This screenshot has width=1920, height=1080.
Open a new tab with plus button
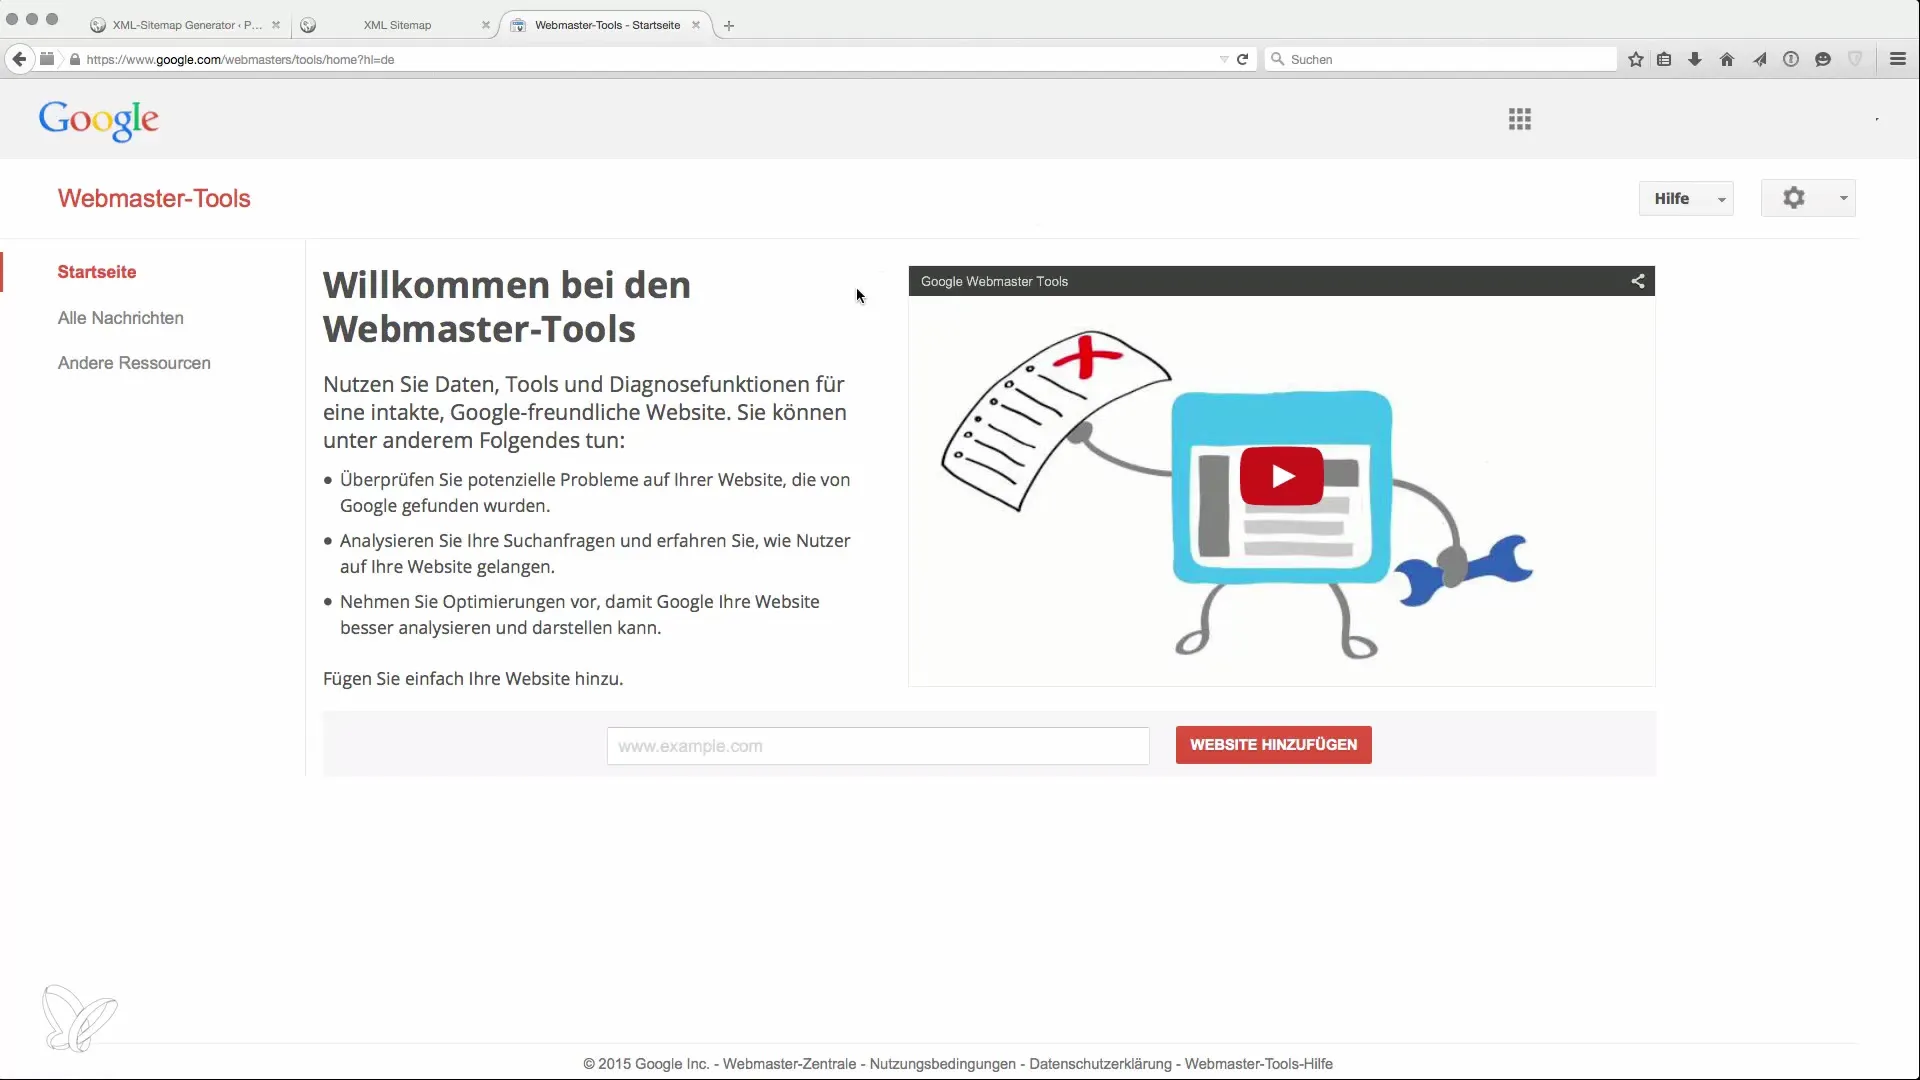729,26
